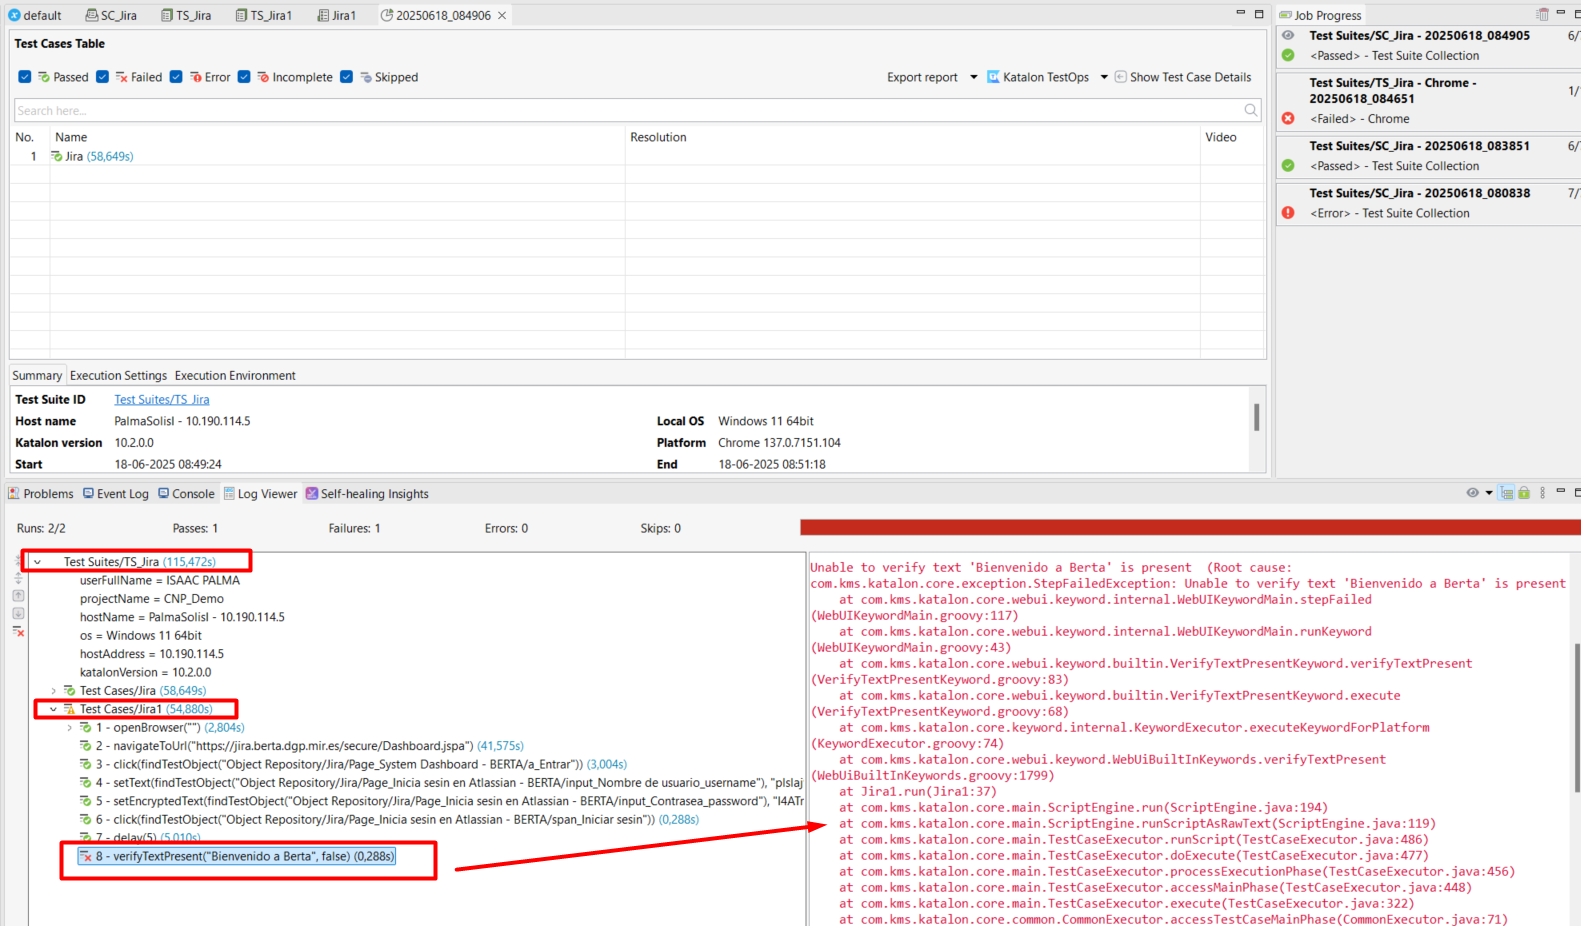Open the Self-healing Insights tab
Viewport: 1581px width, 926px height.
pyautogui.click(x=367, y=494)
